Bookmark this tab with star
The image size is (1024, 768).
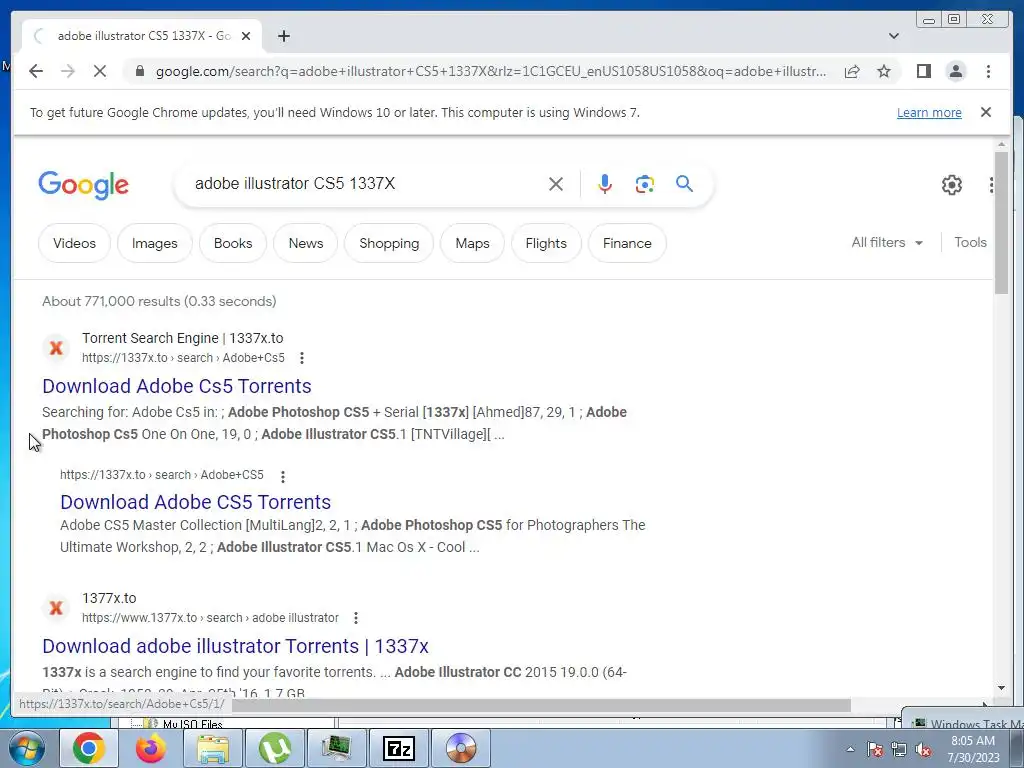tap(884, 71)
